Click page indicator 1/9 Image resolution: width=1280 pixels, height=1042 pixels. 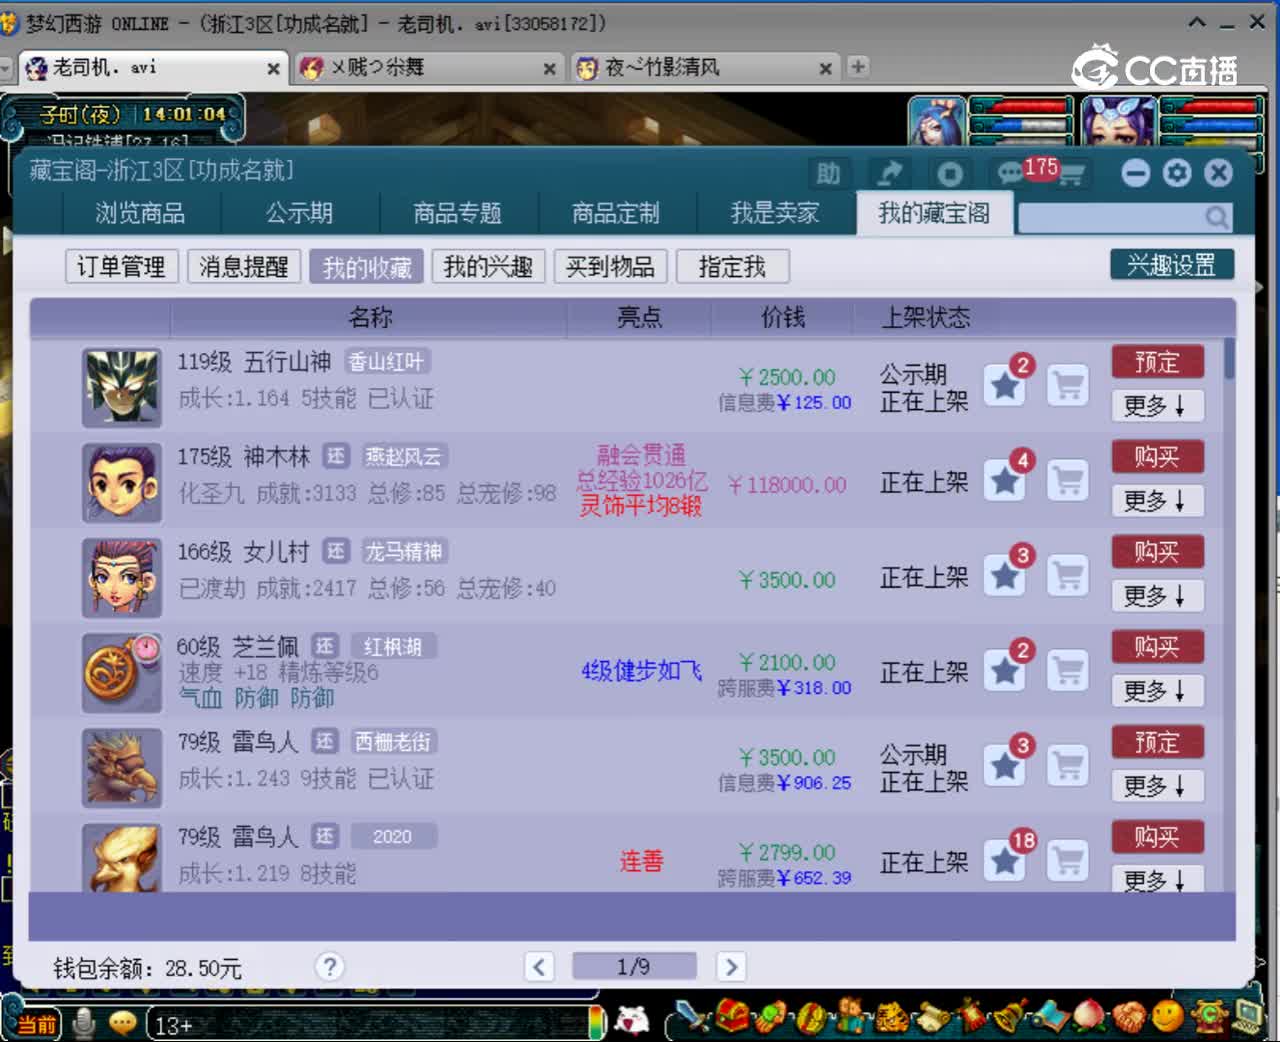[634, 966]
